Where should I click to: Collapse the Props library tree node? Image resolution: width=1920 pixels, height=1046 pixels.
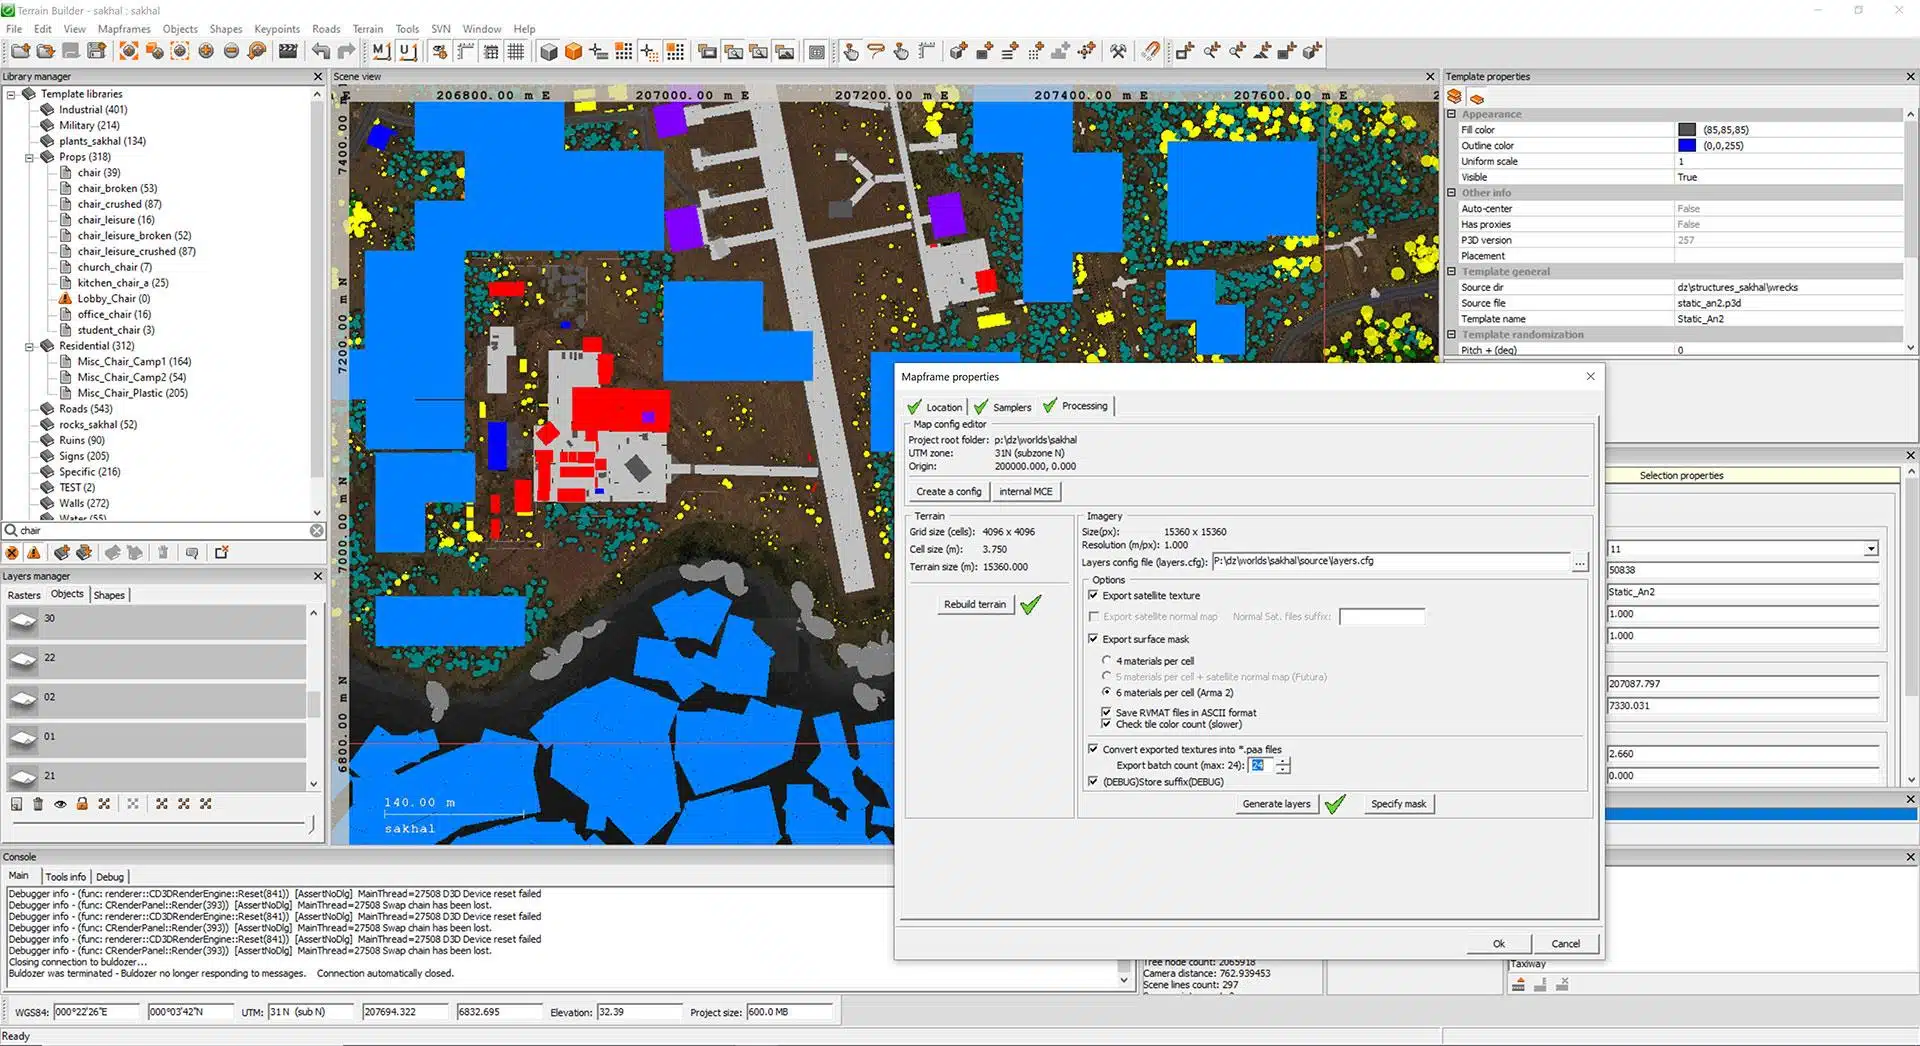[x=29, y=157]
